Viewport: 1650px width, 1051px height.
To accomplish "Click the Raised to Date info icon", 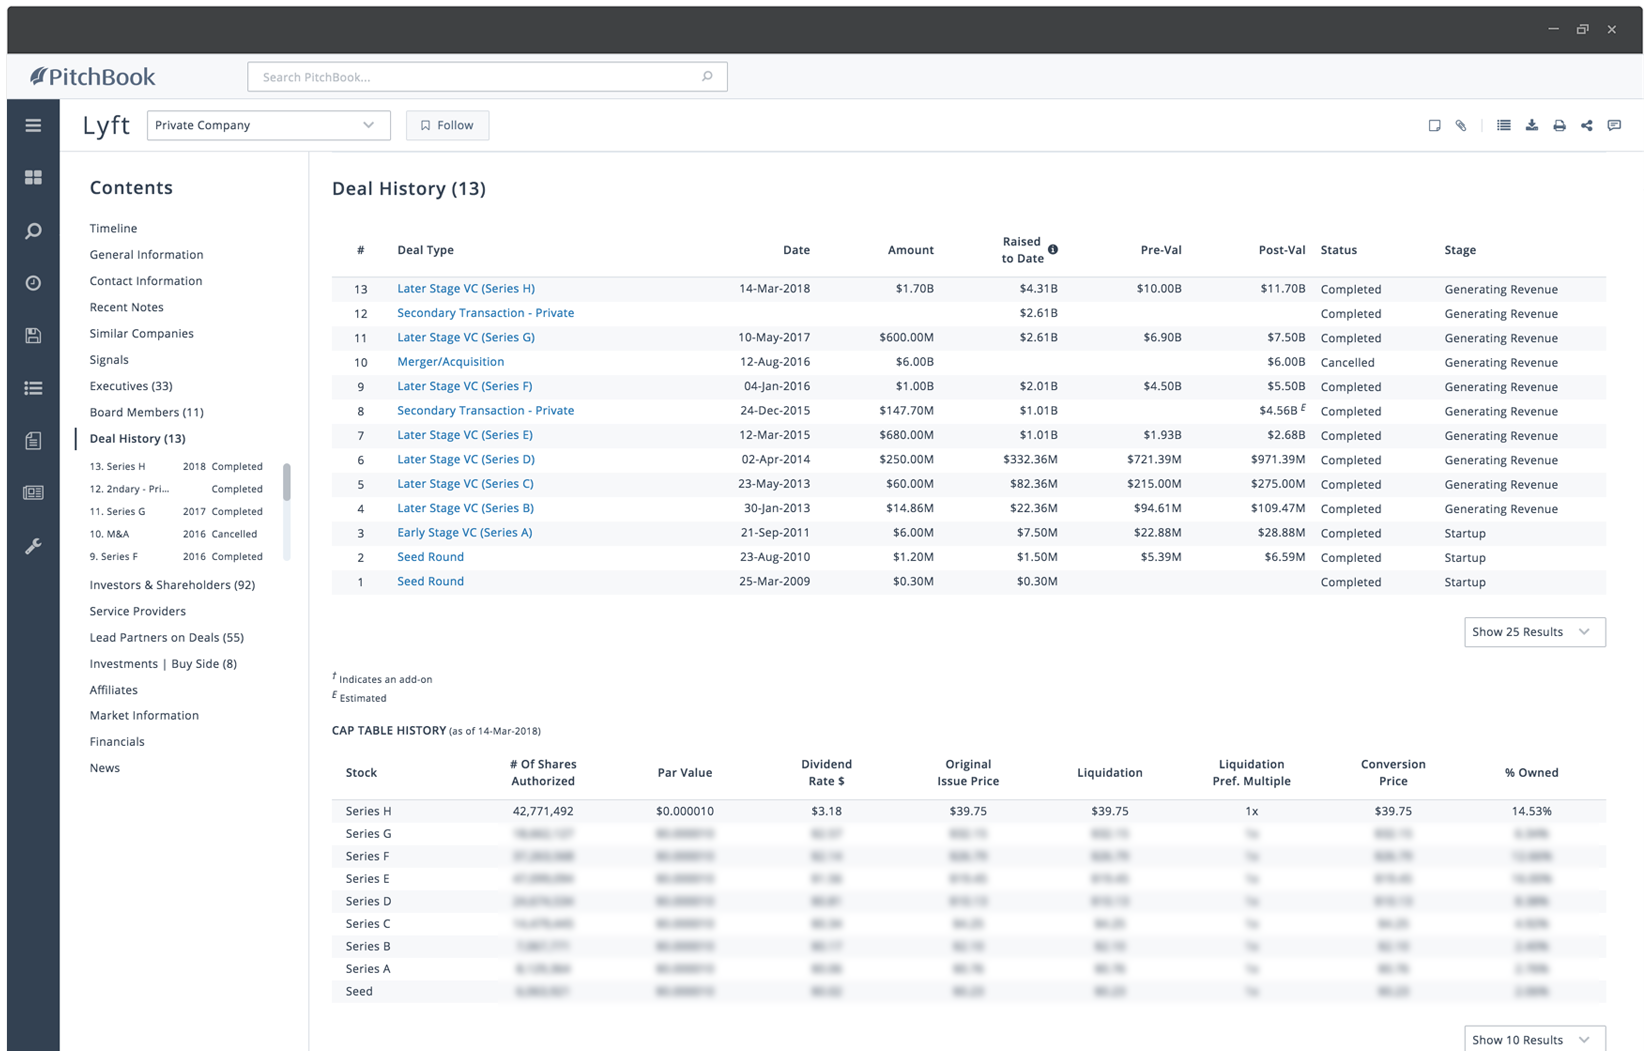I will point(1053,249).
